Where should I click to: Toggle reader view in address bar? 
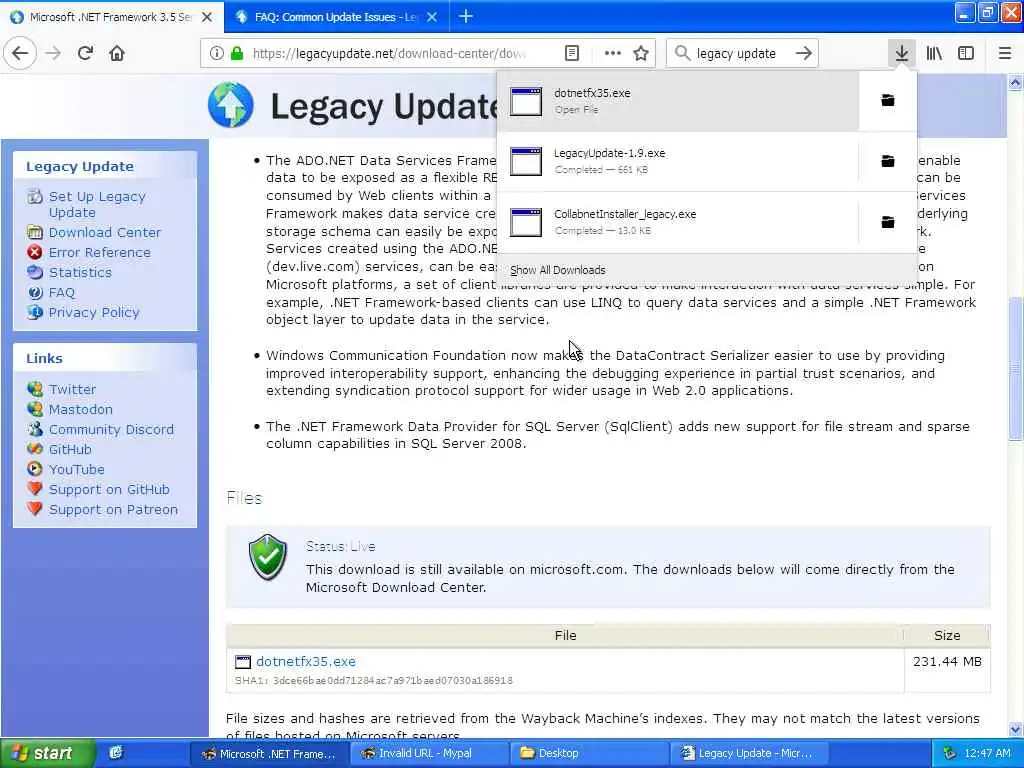[571, 53]
